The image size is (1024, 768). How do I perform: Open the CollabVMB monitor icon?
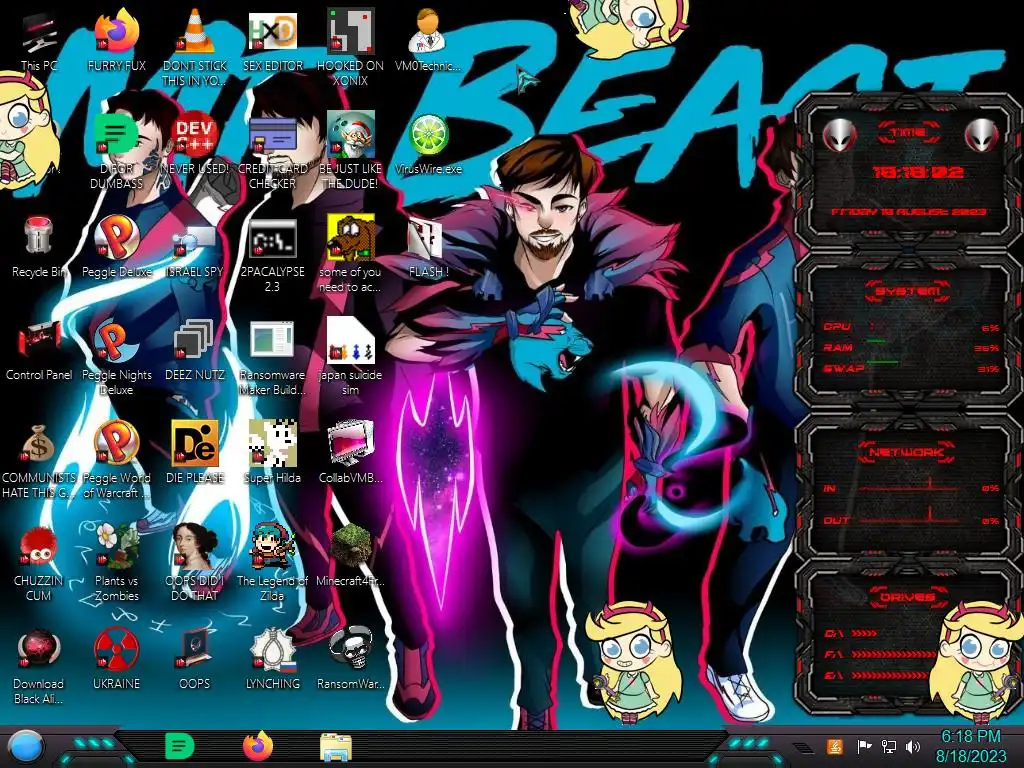(350, 443)
